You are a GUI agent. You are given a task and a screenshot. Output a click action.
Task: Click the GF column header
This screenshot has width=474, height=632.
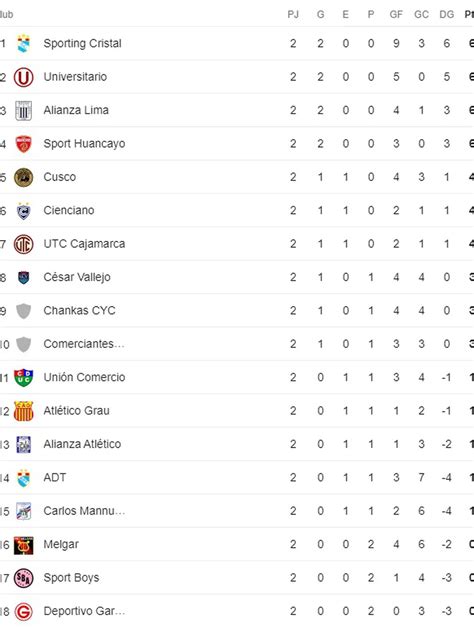[396, 15]
